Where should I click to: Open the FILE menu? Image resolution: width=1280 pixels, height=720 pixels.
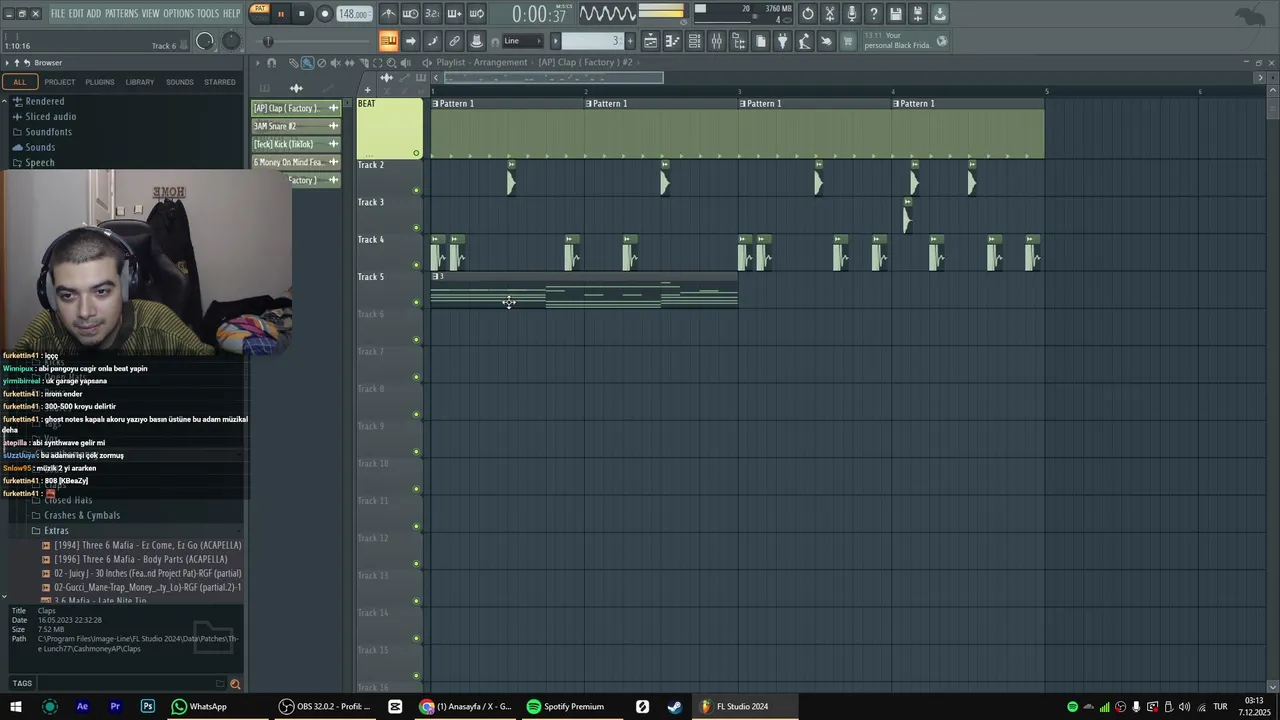(x=58, y=14)
